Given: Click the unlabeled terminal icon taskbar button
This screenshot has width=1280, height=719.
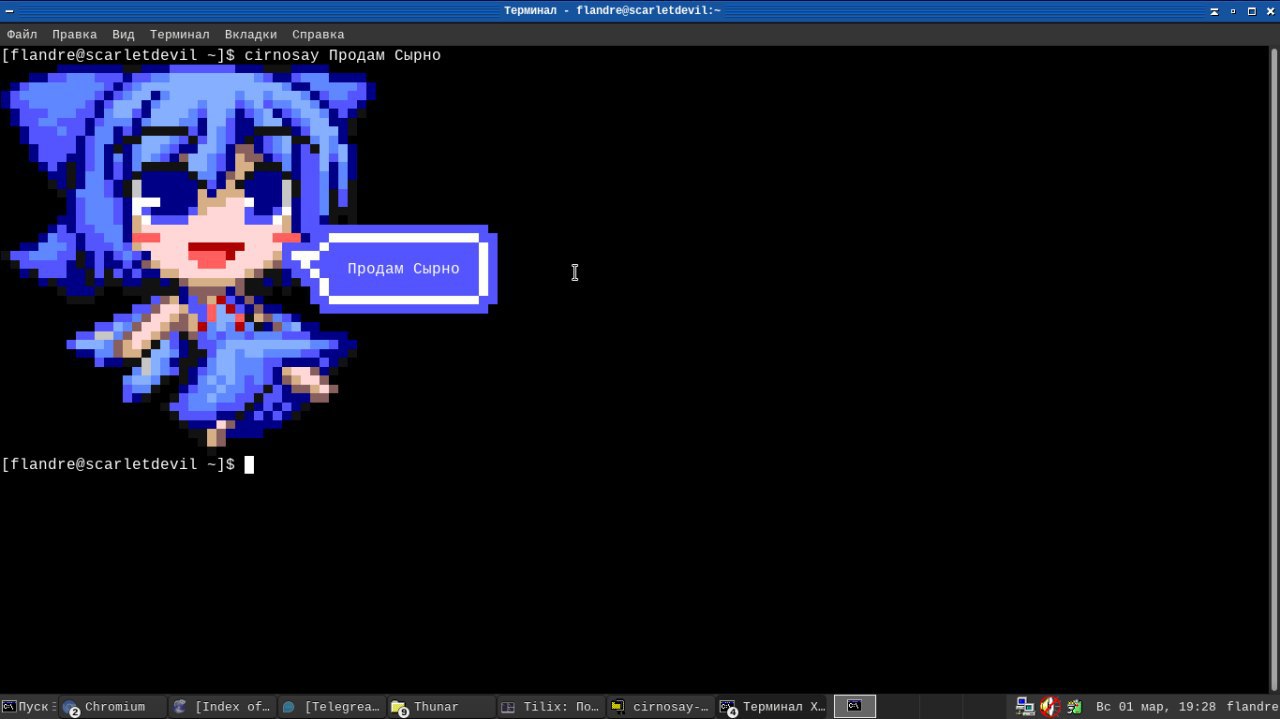Looking at the screenshot, I should (x=855, y=707).
